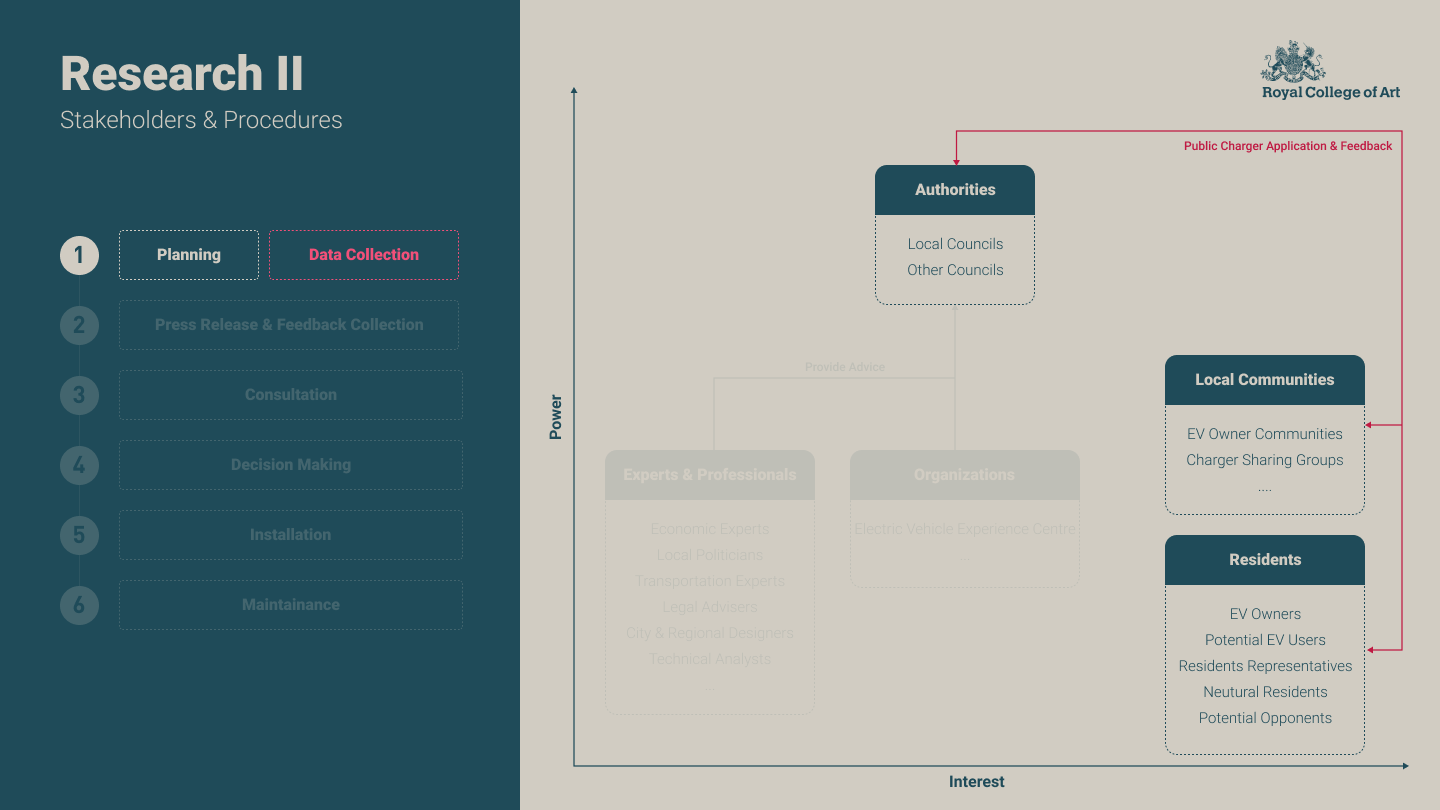The image size is (1440, 810).
Task: Select the Local Communities header
Action: [x=1265, y=380]
